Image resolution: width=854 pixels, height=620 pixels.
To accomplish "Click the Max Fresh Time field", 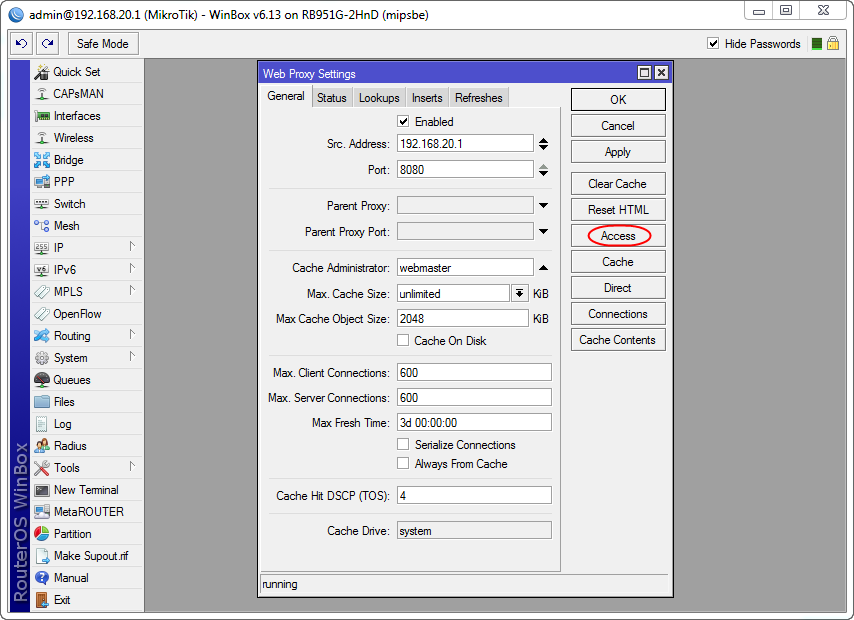I will pyautogui.click(x=474, y=423).
